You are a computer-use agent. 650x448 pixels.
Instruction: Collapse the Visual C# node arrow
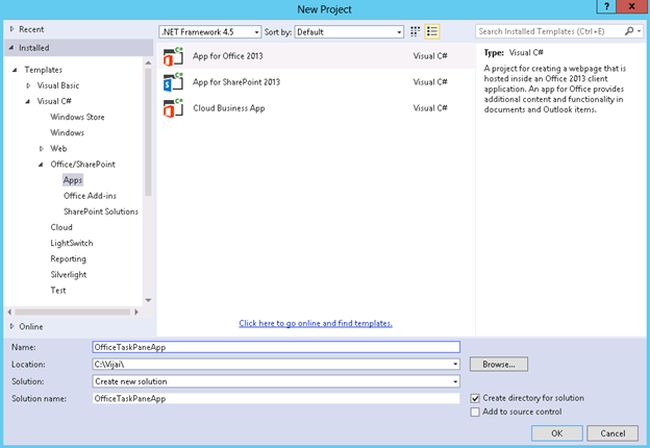click(x=28, y=101)
